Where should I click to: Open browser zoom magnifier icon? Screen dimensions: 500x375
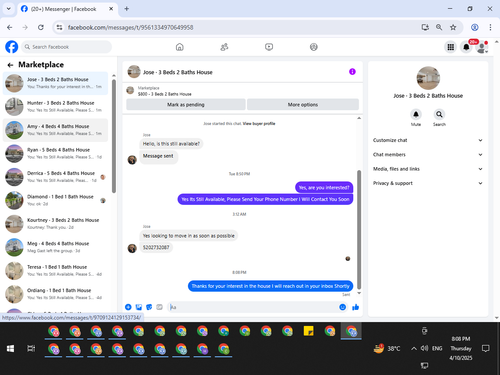[x=439, y=27]
